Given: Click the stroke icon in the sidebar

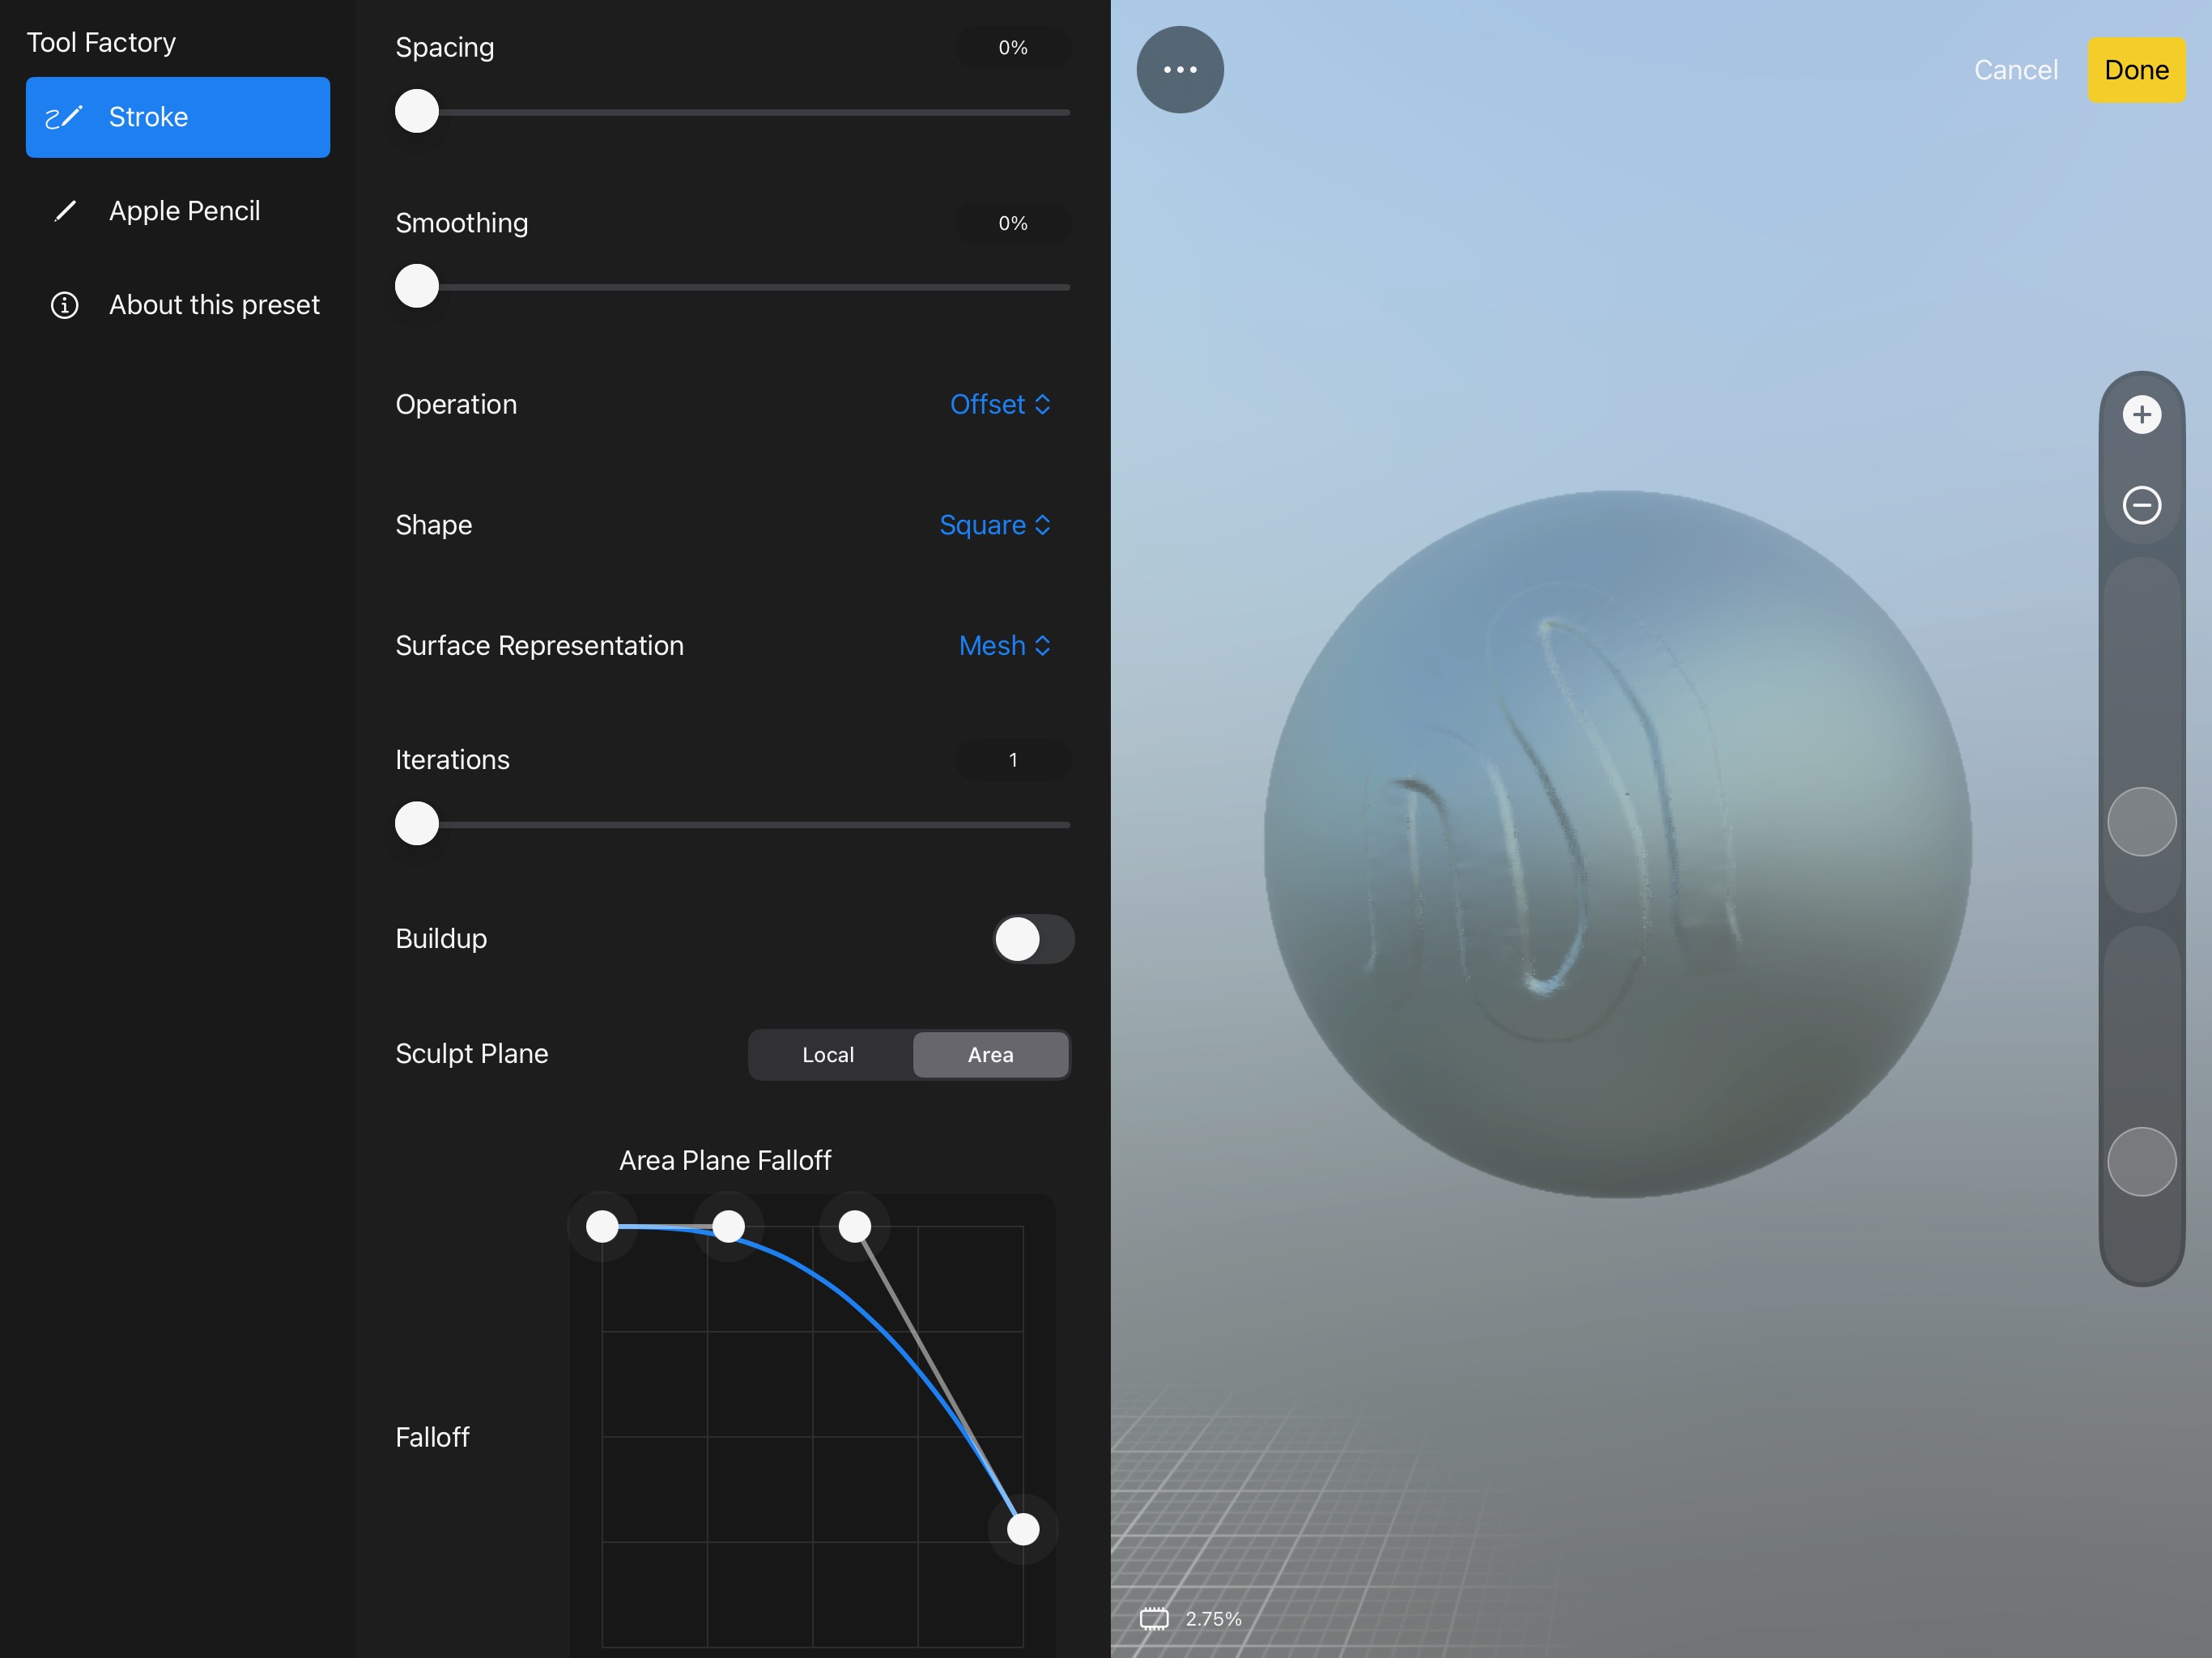Looking at the screenshot, I should (x=64, y=117).
